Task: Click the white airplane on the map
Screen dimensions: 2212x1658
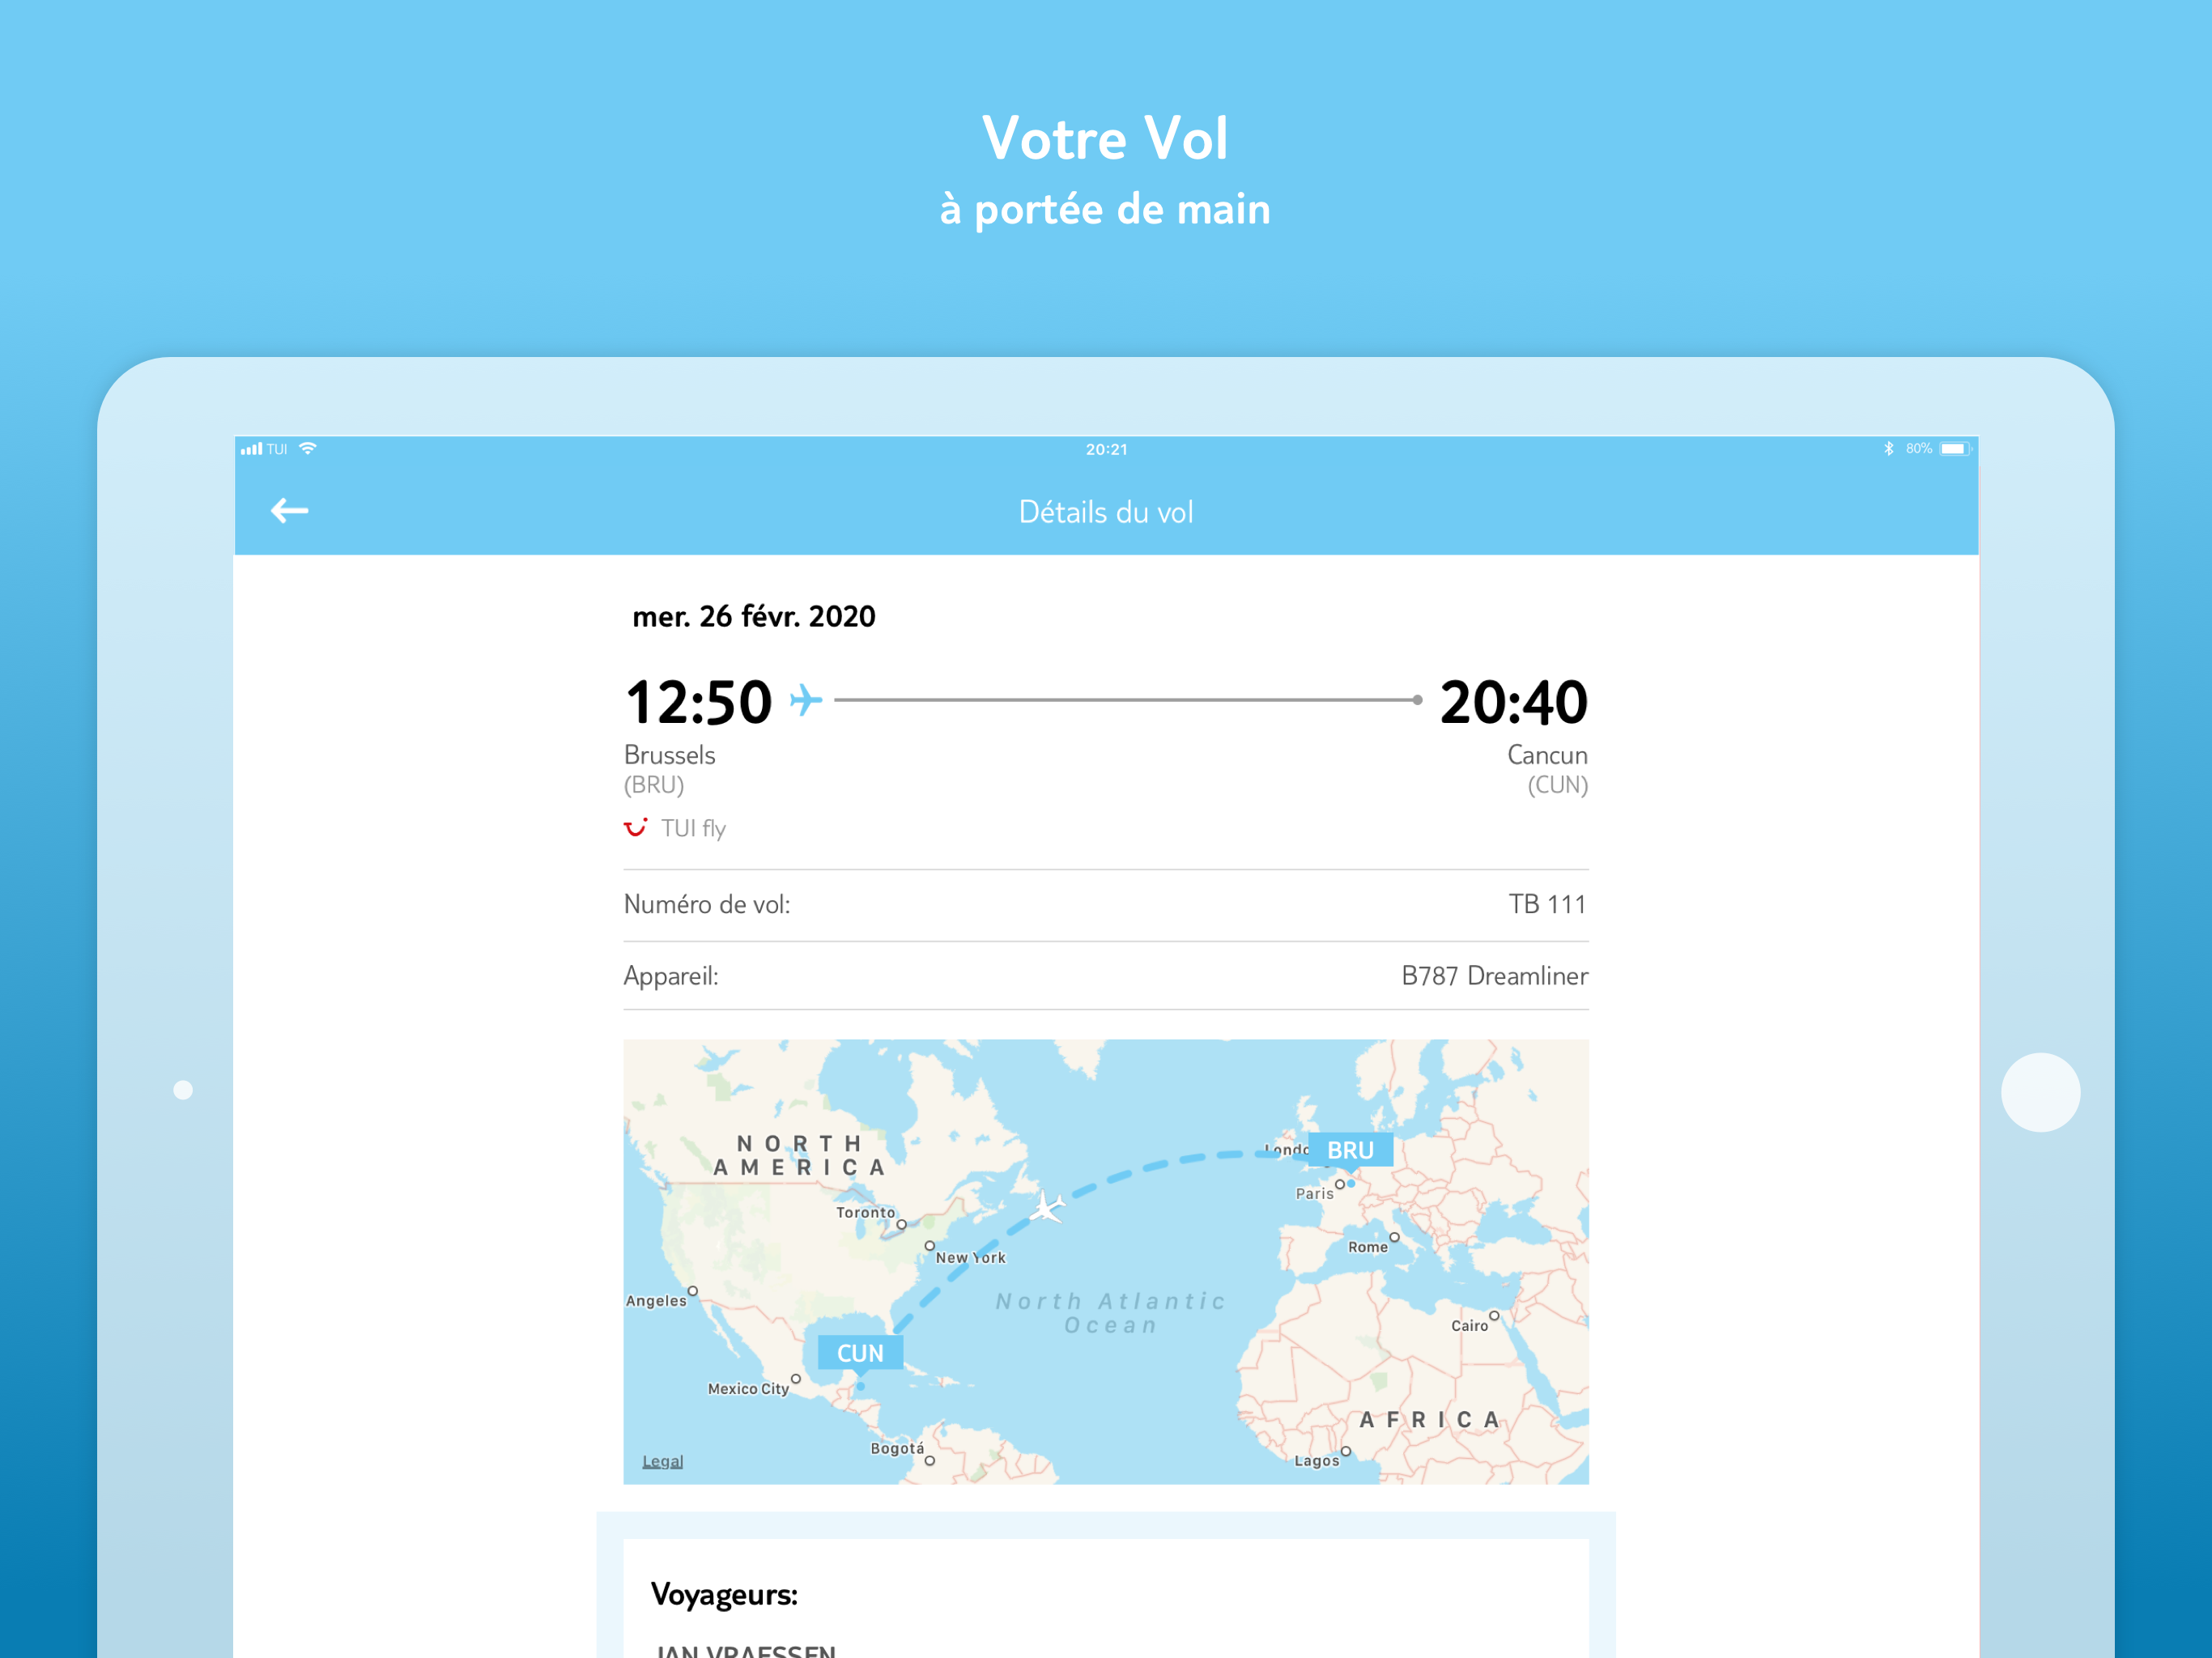Action: [x=1047, y=1208]
